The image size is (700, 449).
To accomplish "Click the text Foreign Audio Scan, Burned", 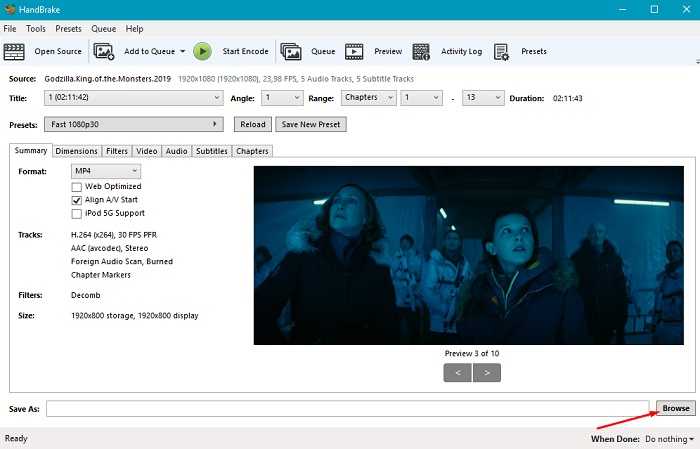I will tap(122, 262).
